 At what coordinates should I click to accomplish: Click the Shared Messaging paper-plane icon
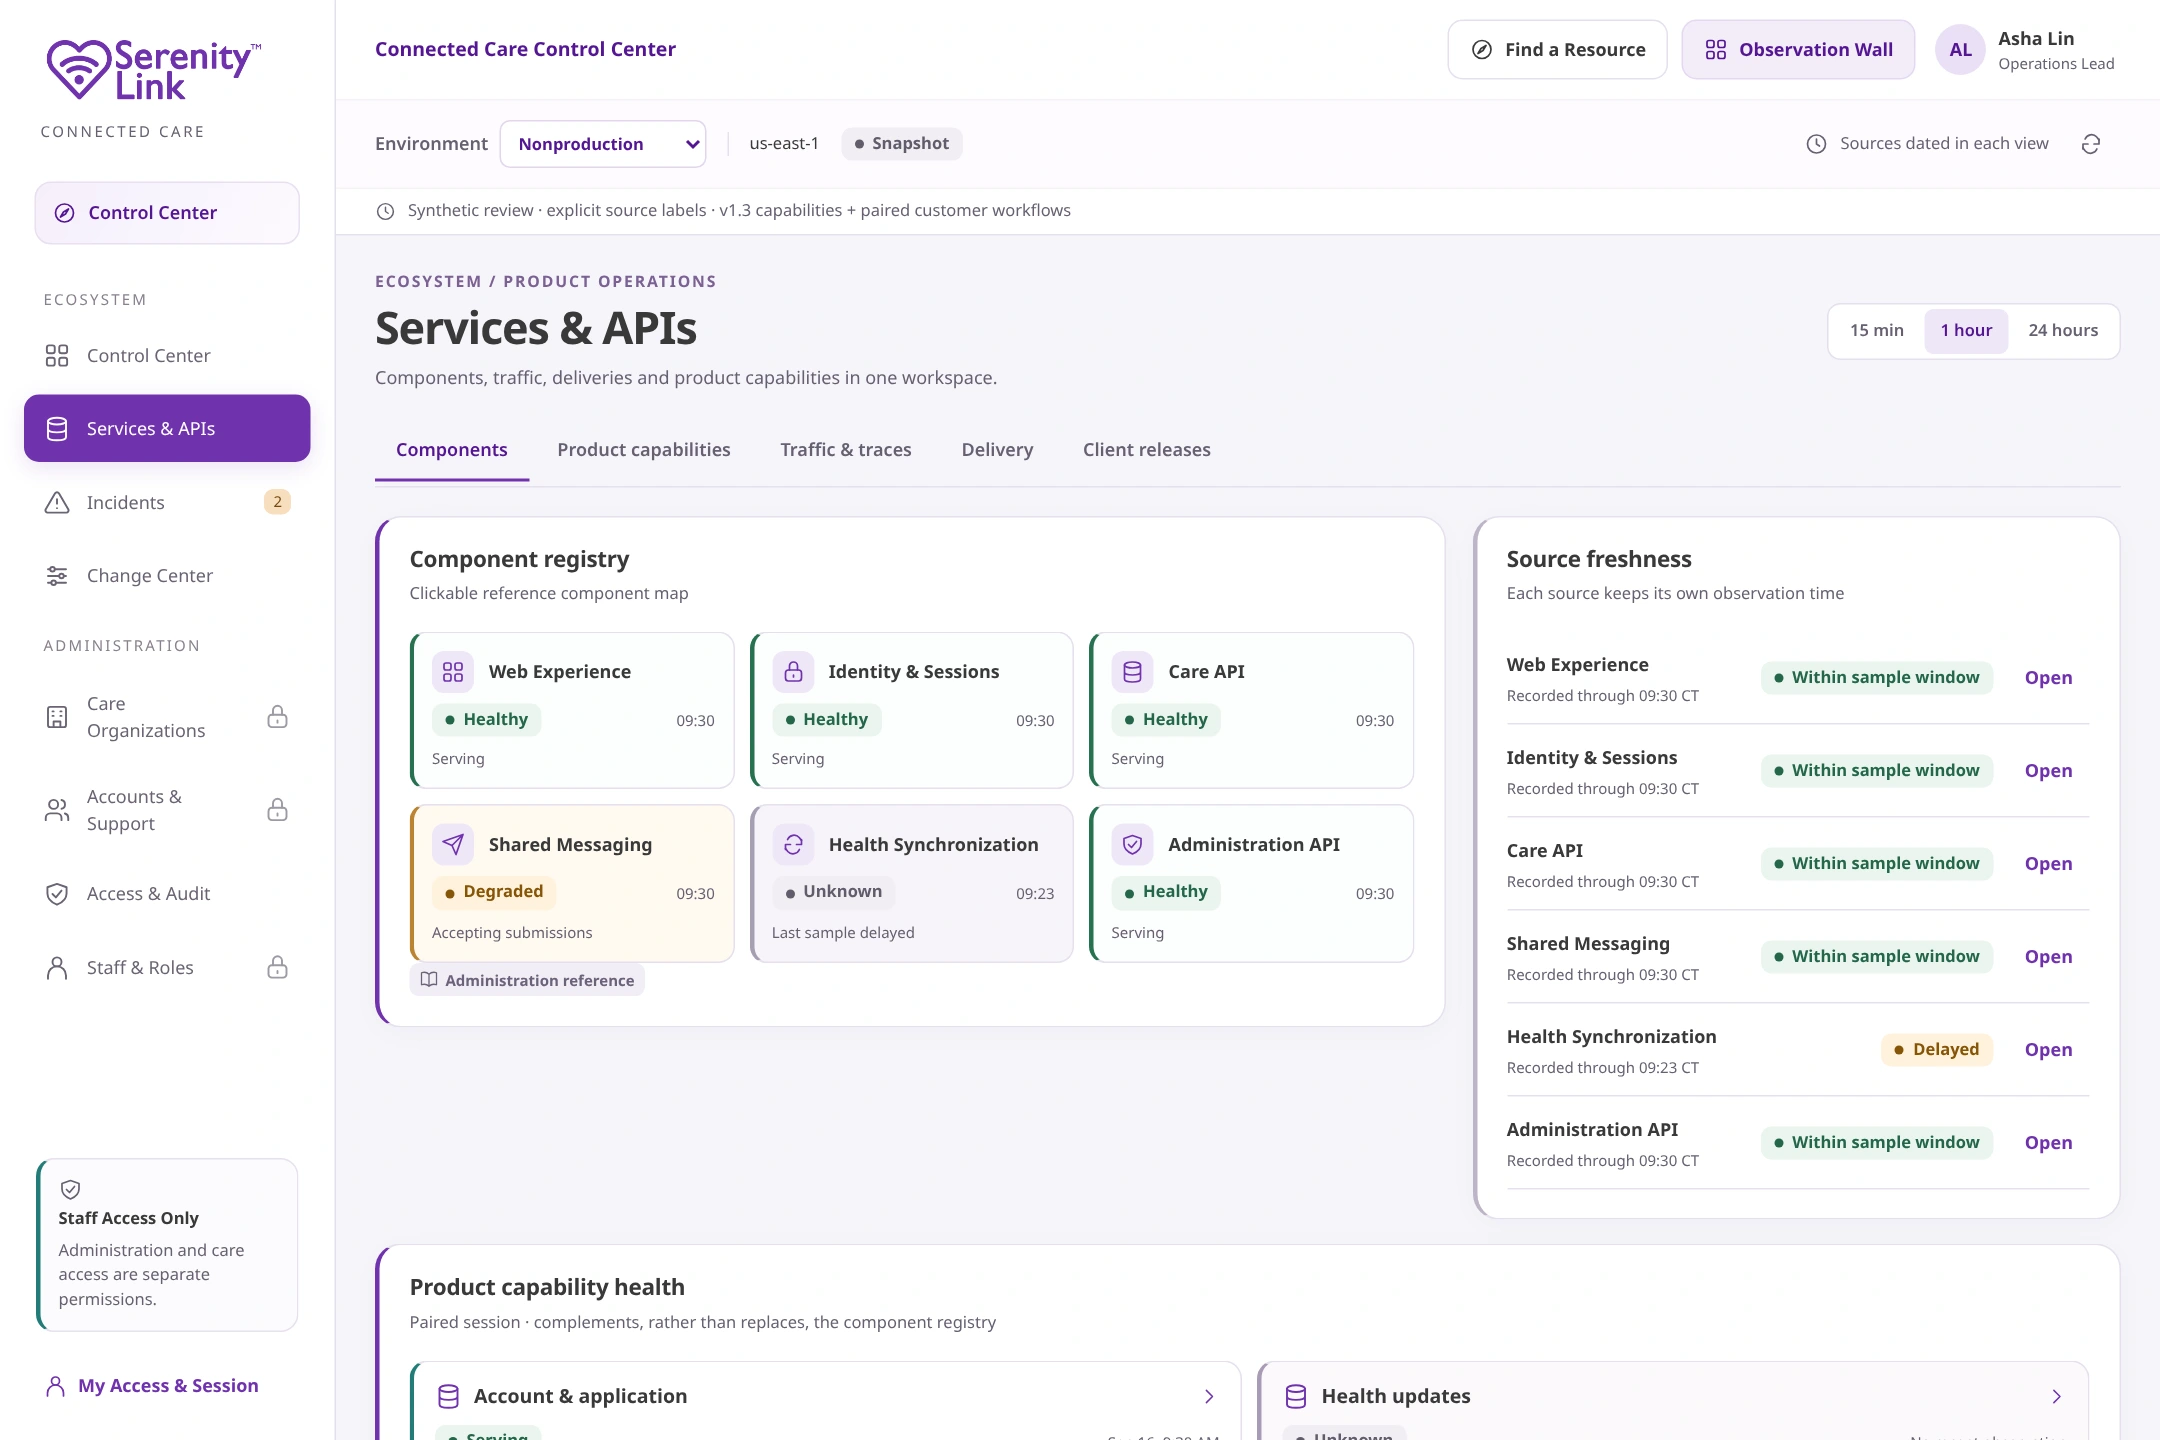[x=453, y=845]
